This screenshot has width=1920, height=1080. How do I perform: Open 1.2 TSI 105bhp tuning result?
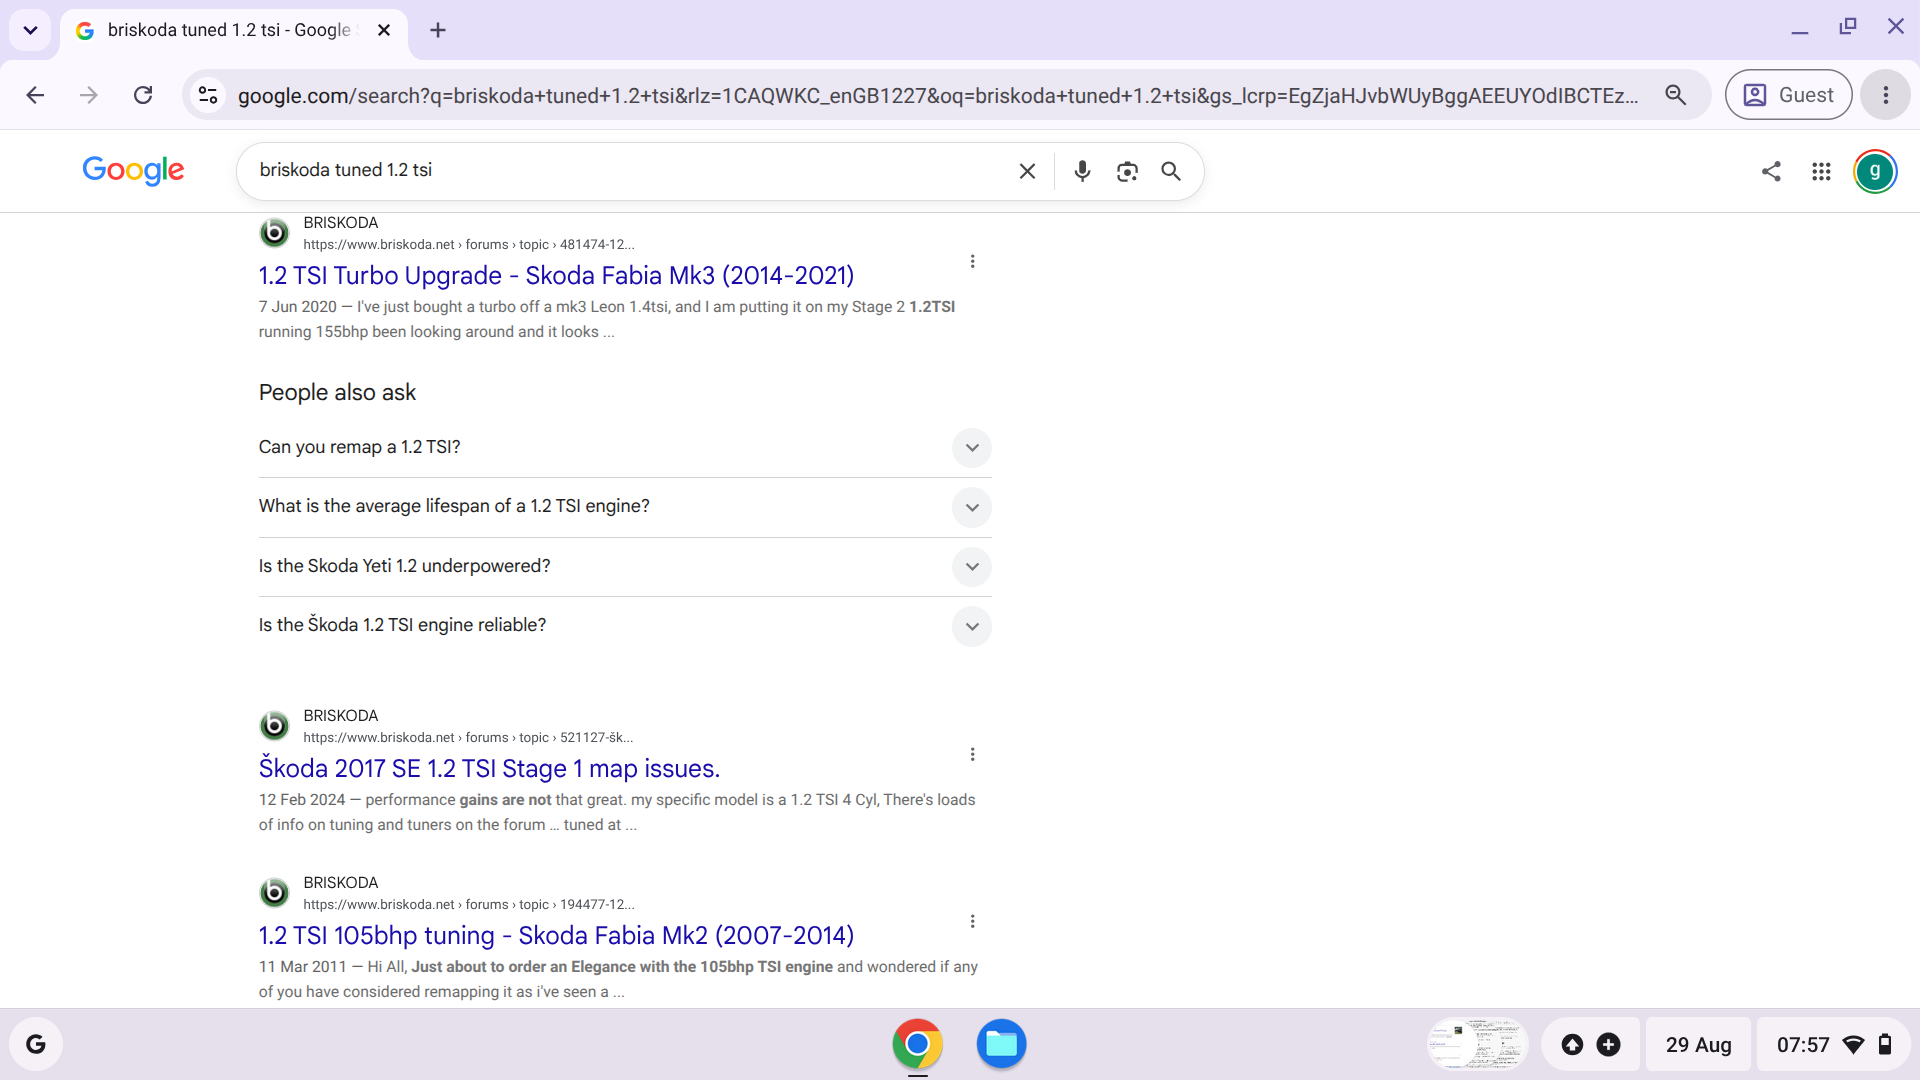tap(556, 935)
